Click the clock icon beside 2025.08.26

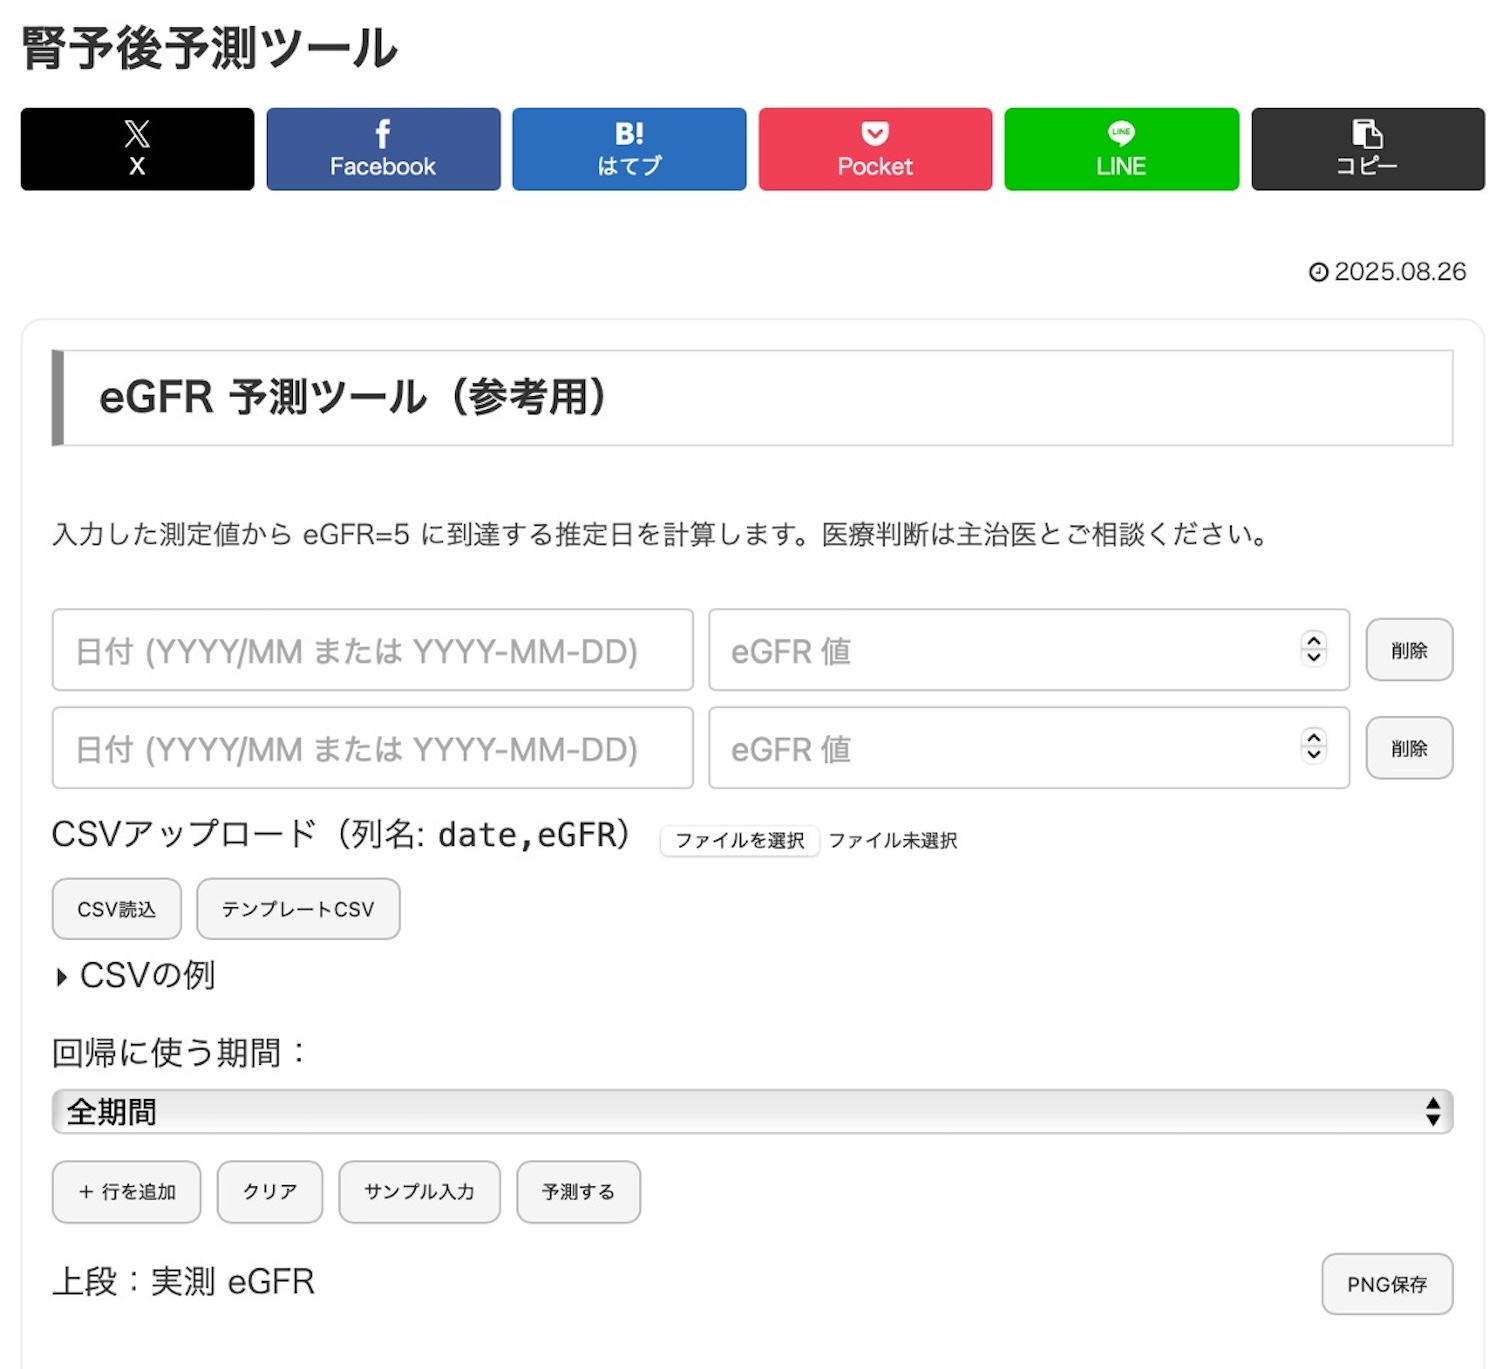point(1319,272)
